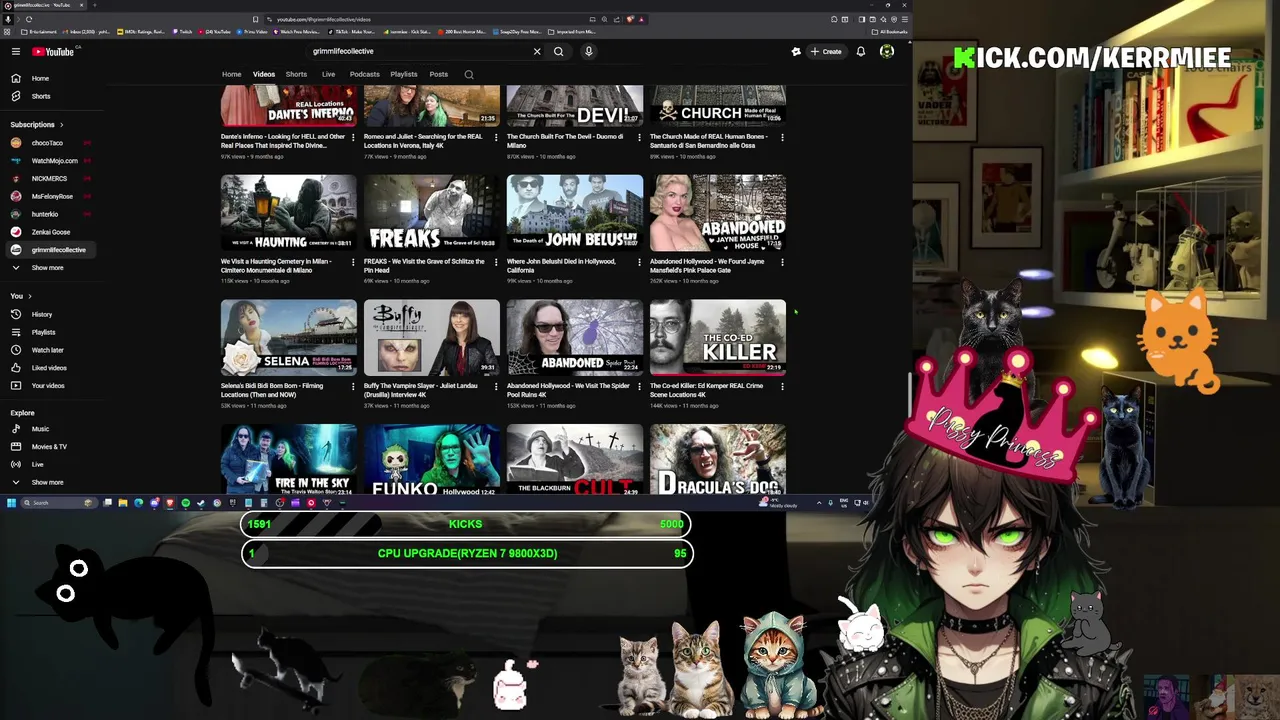Open the Twitch bookmark
The image size is (1280, 720).
coord(182,32)
